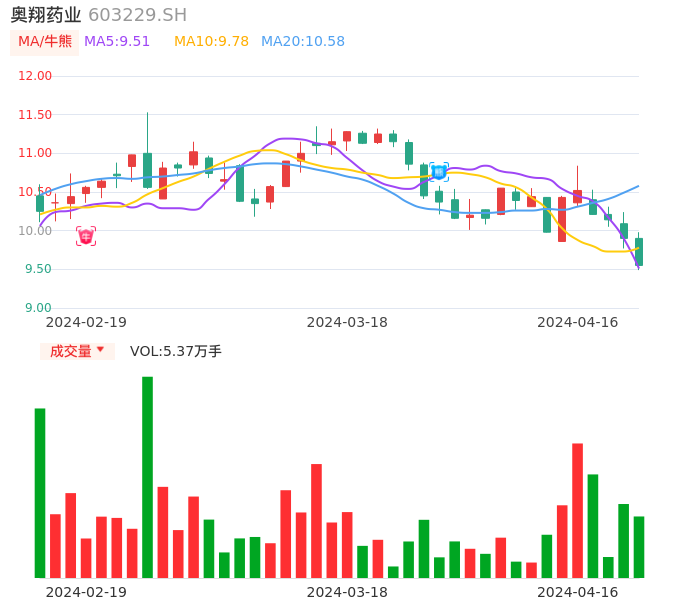Click the tallest red volume bar near April

click(x=577, y=510)
